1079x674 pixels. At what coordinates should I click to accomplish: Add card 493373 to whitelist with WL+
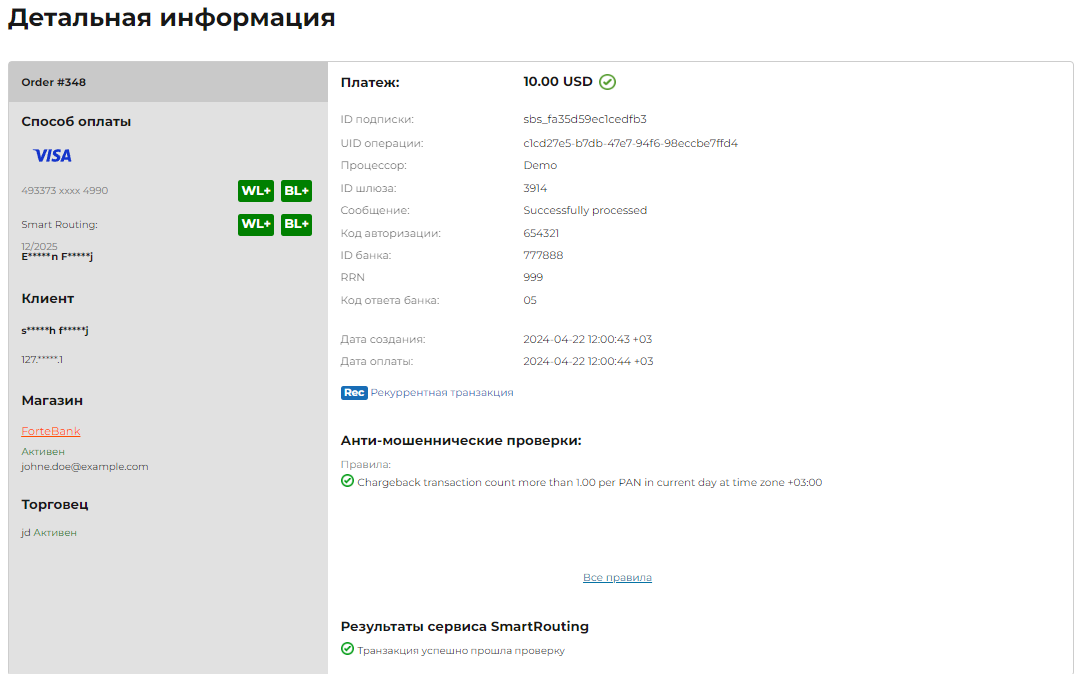click(x=256, y=191)
